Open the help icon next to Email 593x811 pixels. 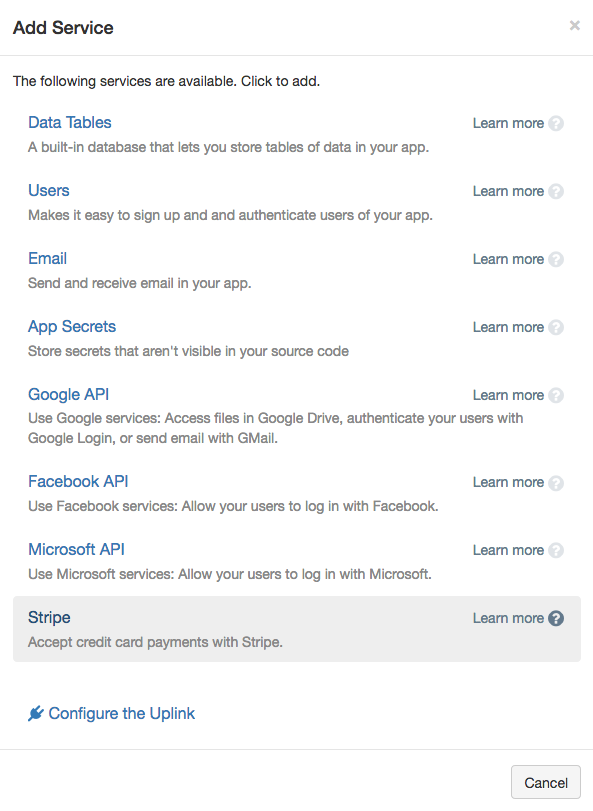[556, 259]
